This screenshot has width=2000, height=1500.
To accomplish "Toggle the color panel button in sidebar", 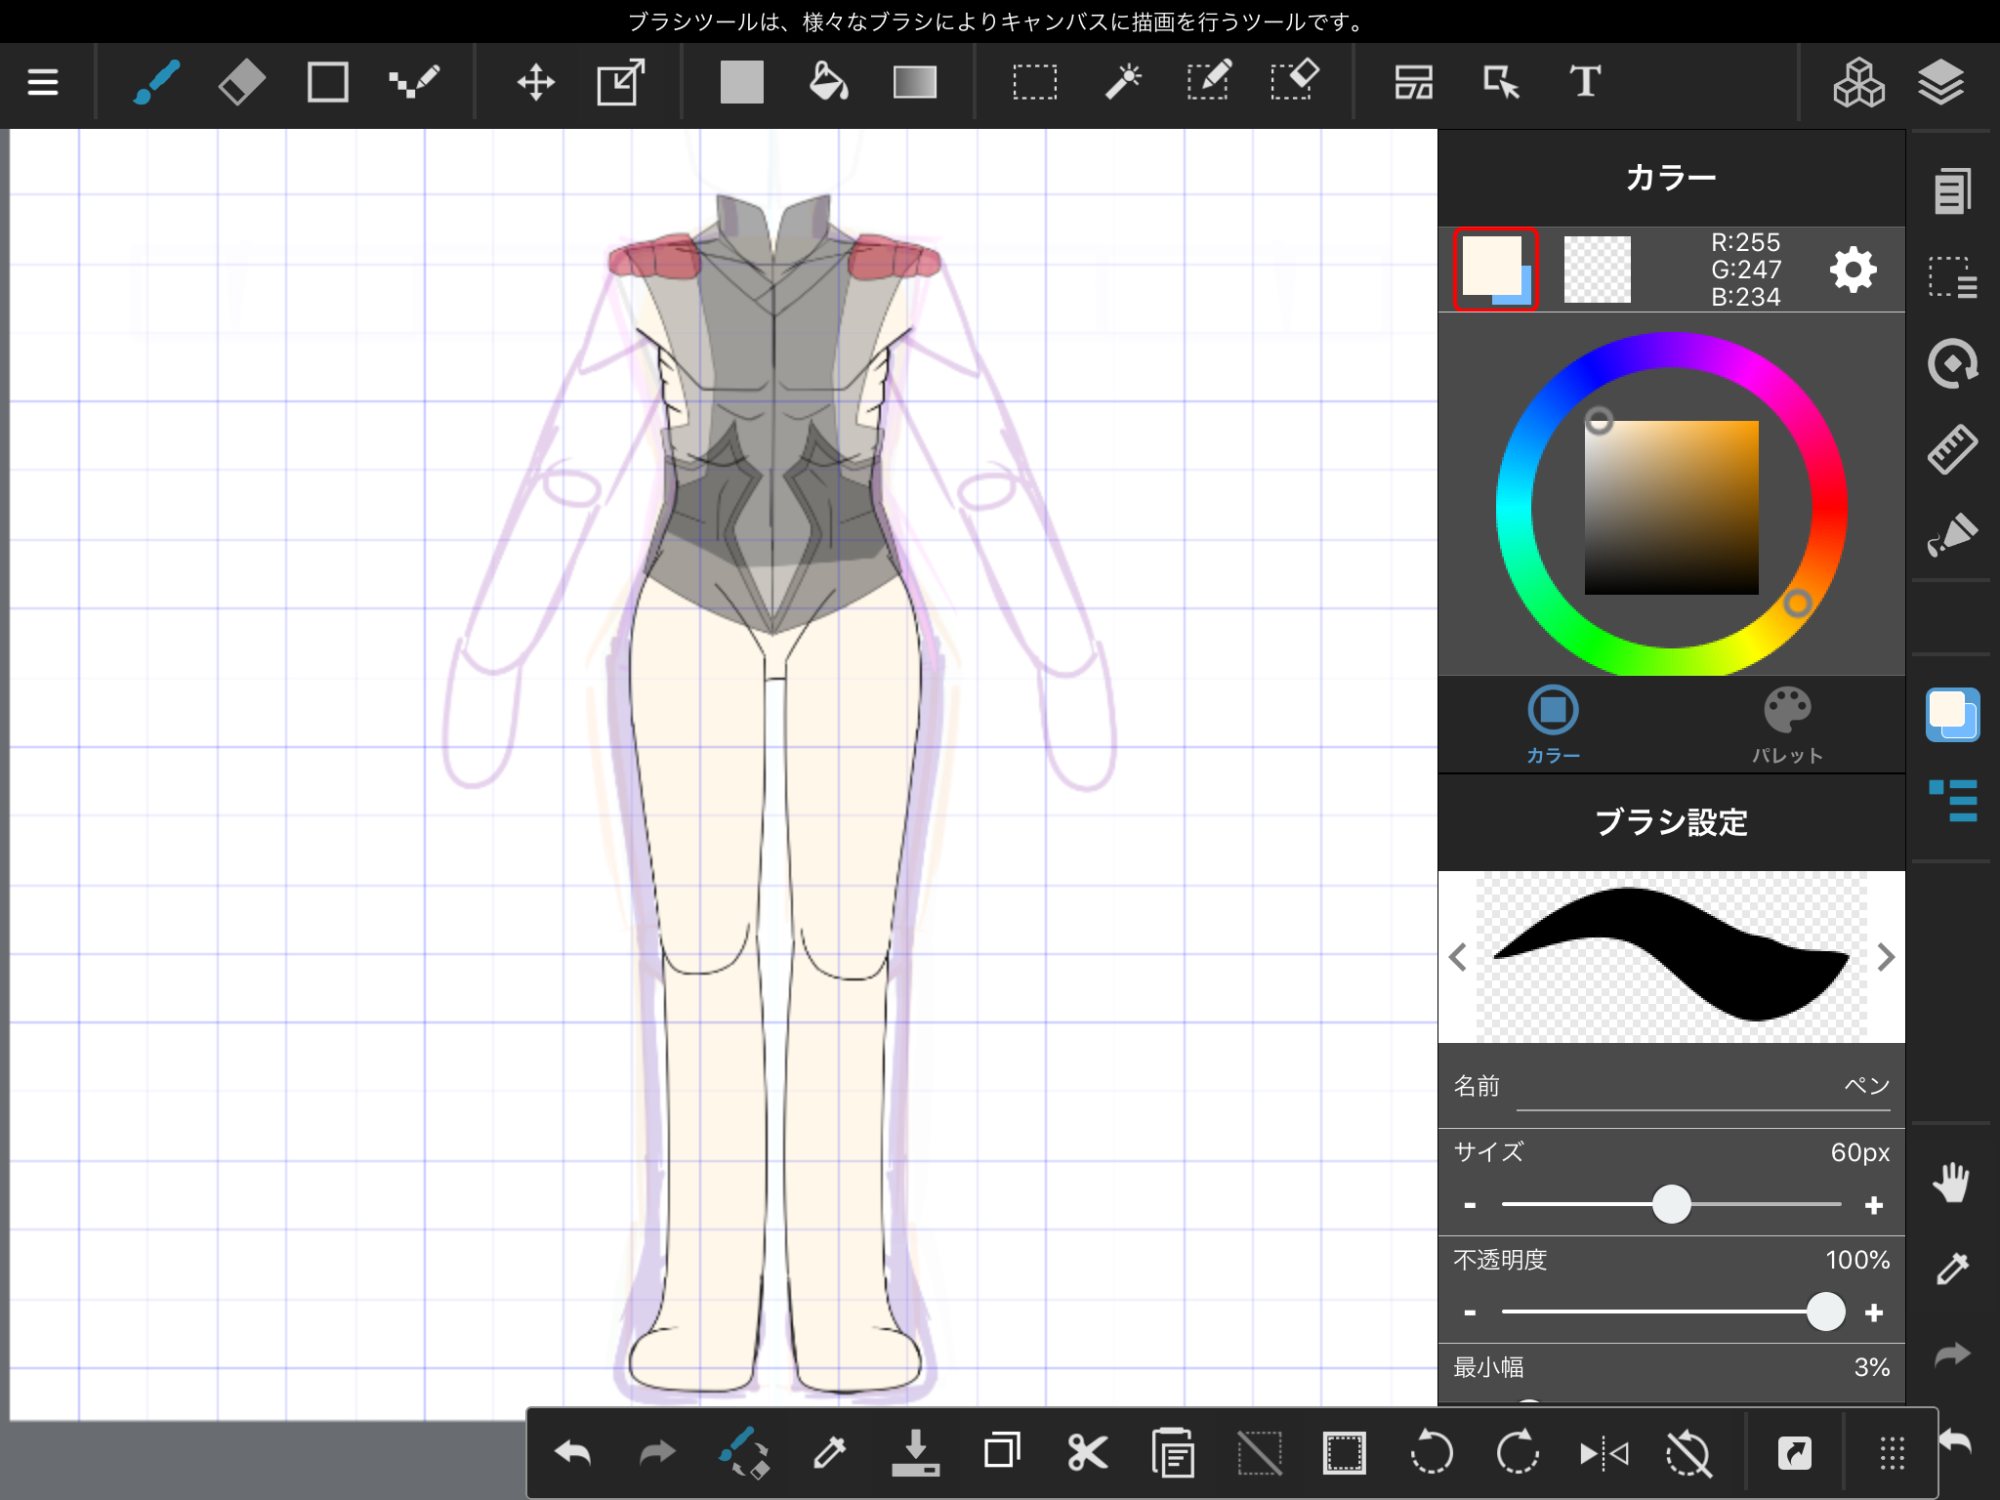I will coord(1952,715).
